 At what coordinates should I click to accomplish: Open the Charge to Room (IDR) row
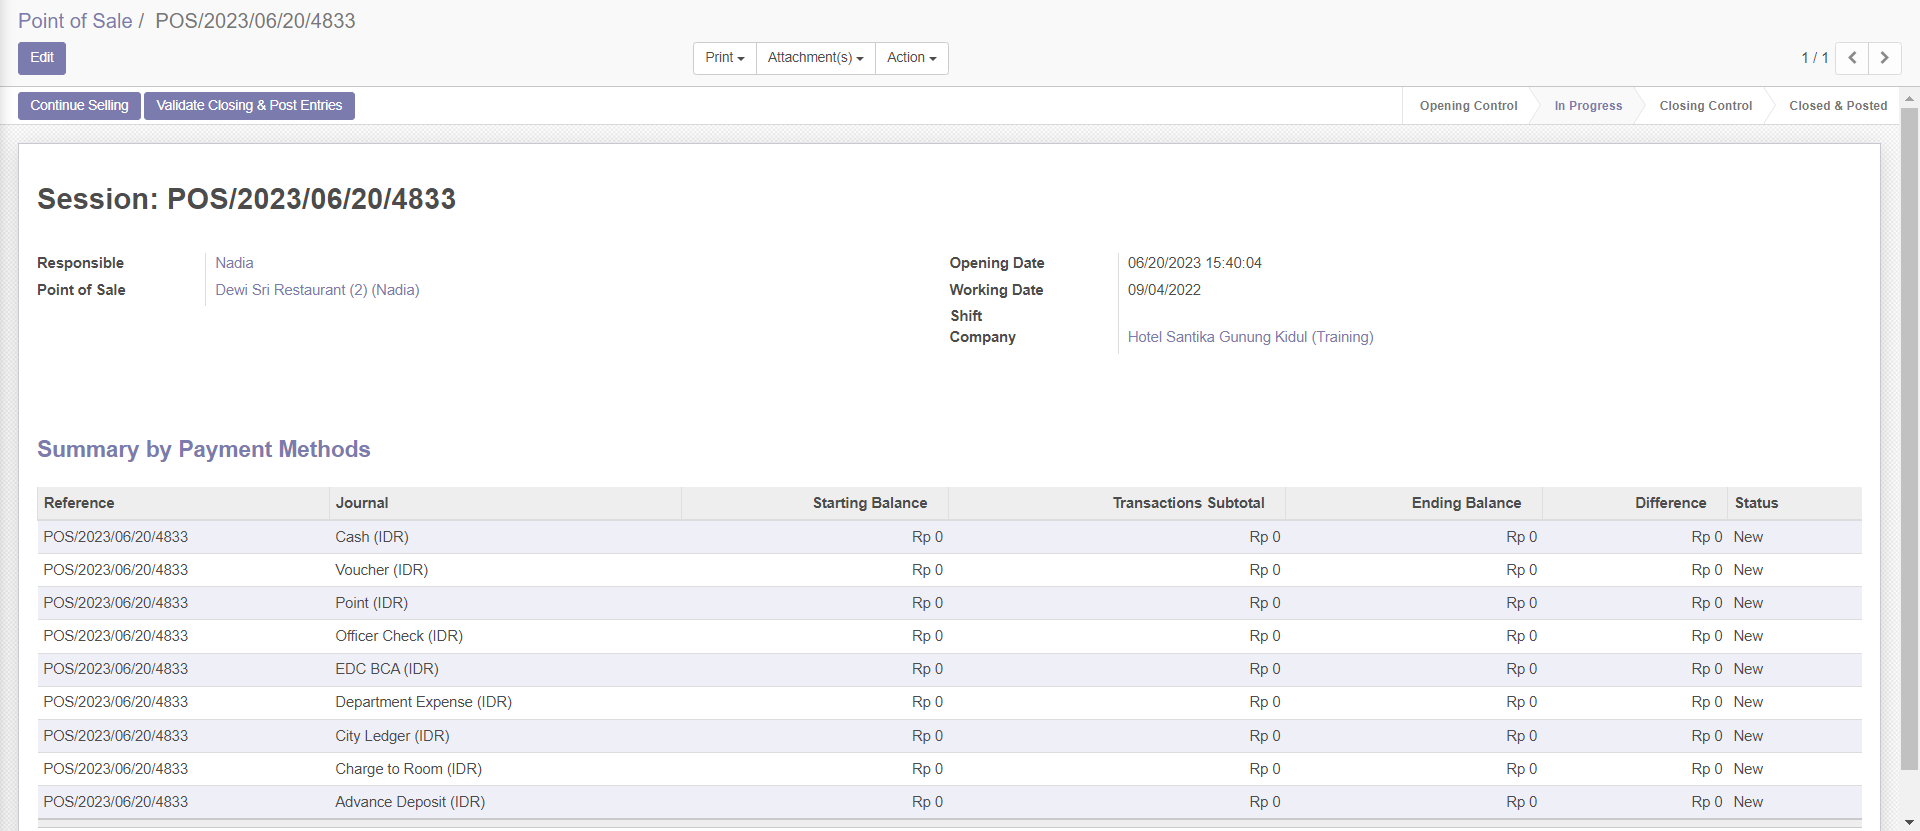click(x=949, y=769)
